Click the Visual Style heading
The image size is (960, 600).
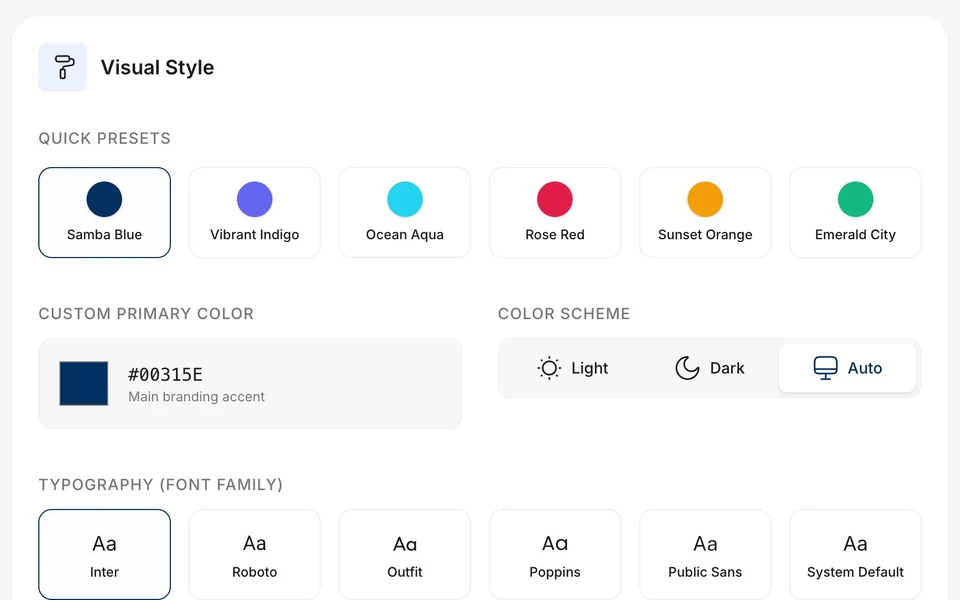click(x=157, y=67)
